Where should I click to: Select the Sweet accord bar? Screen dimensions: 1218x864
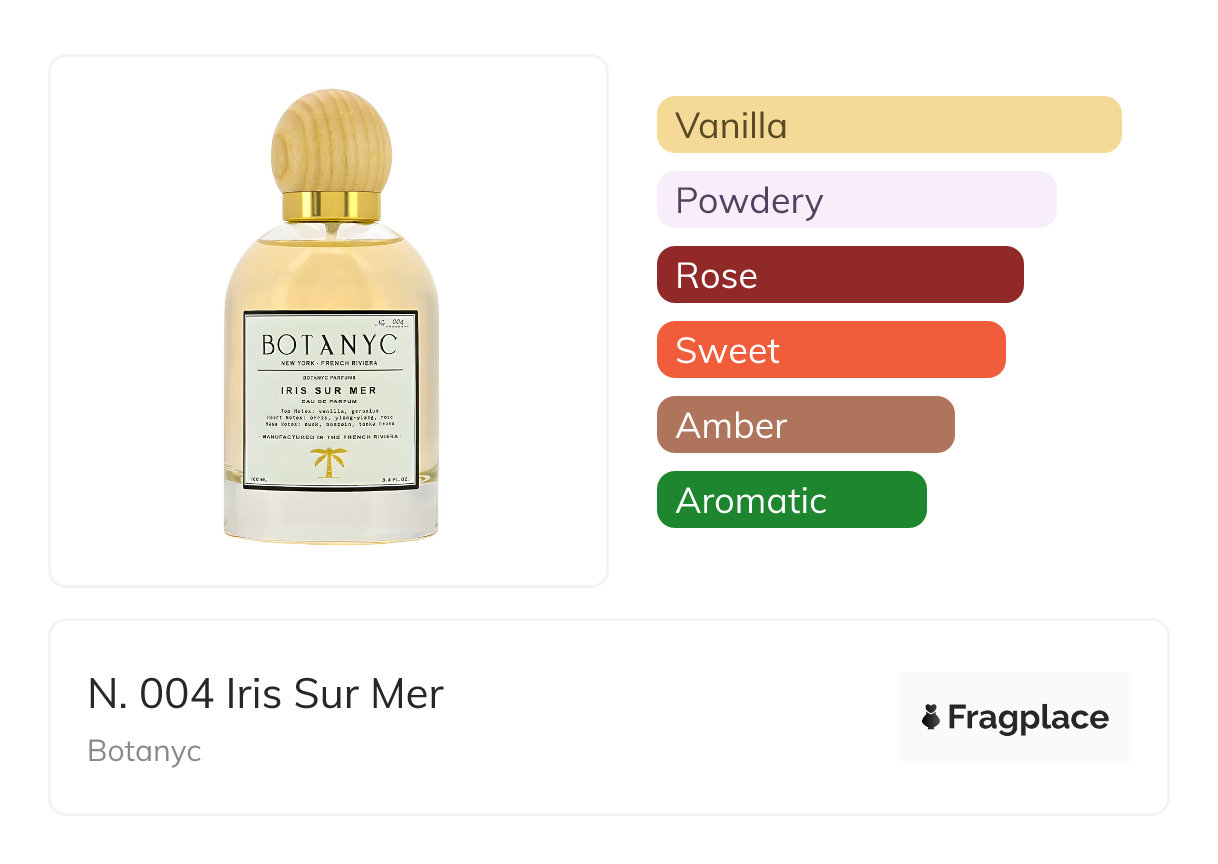point(830,350)
